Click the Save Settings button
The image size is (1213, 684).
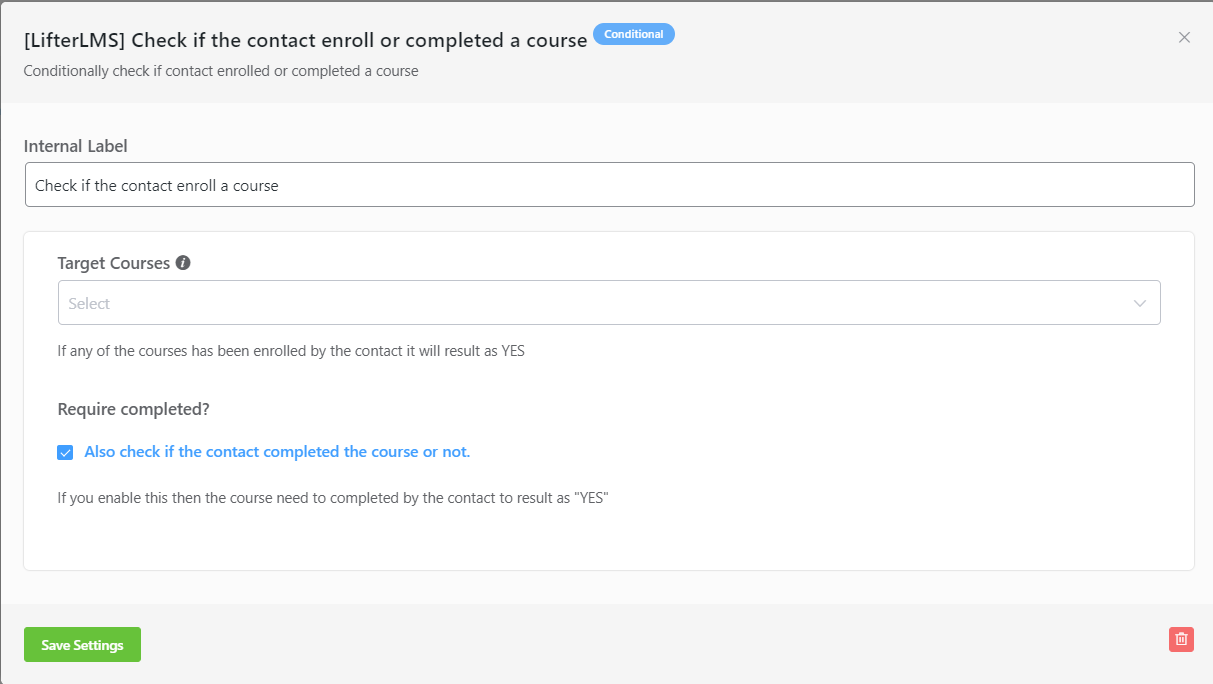(x=82, y=644)
